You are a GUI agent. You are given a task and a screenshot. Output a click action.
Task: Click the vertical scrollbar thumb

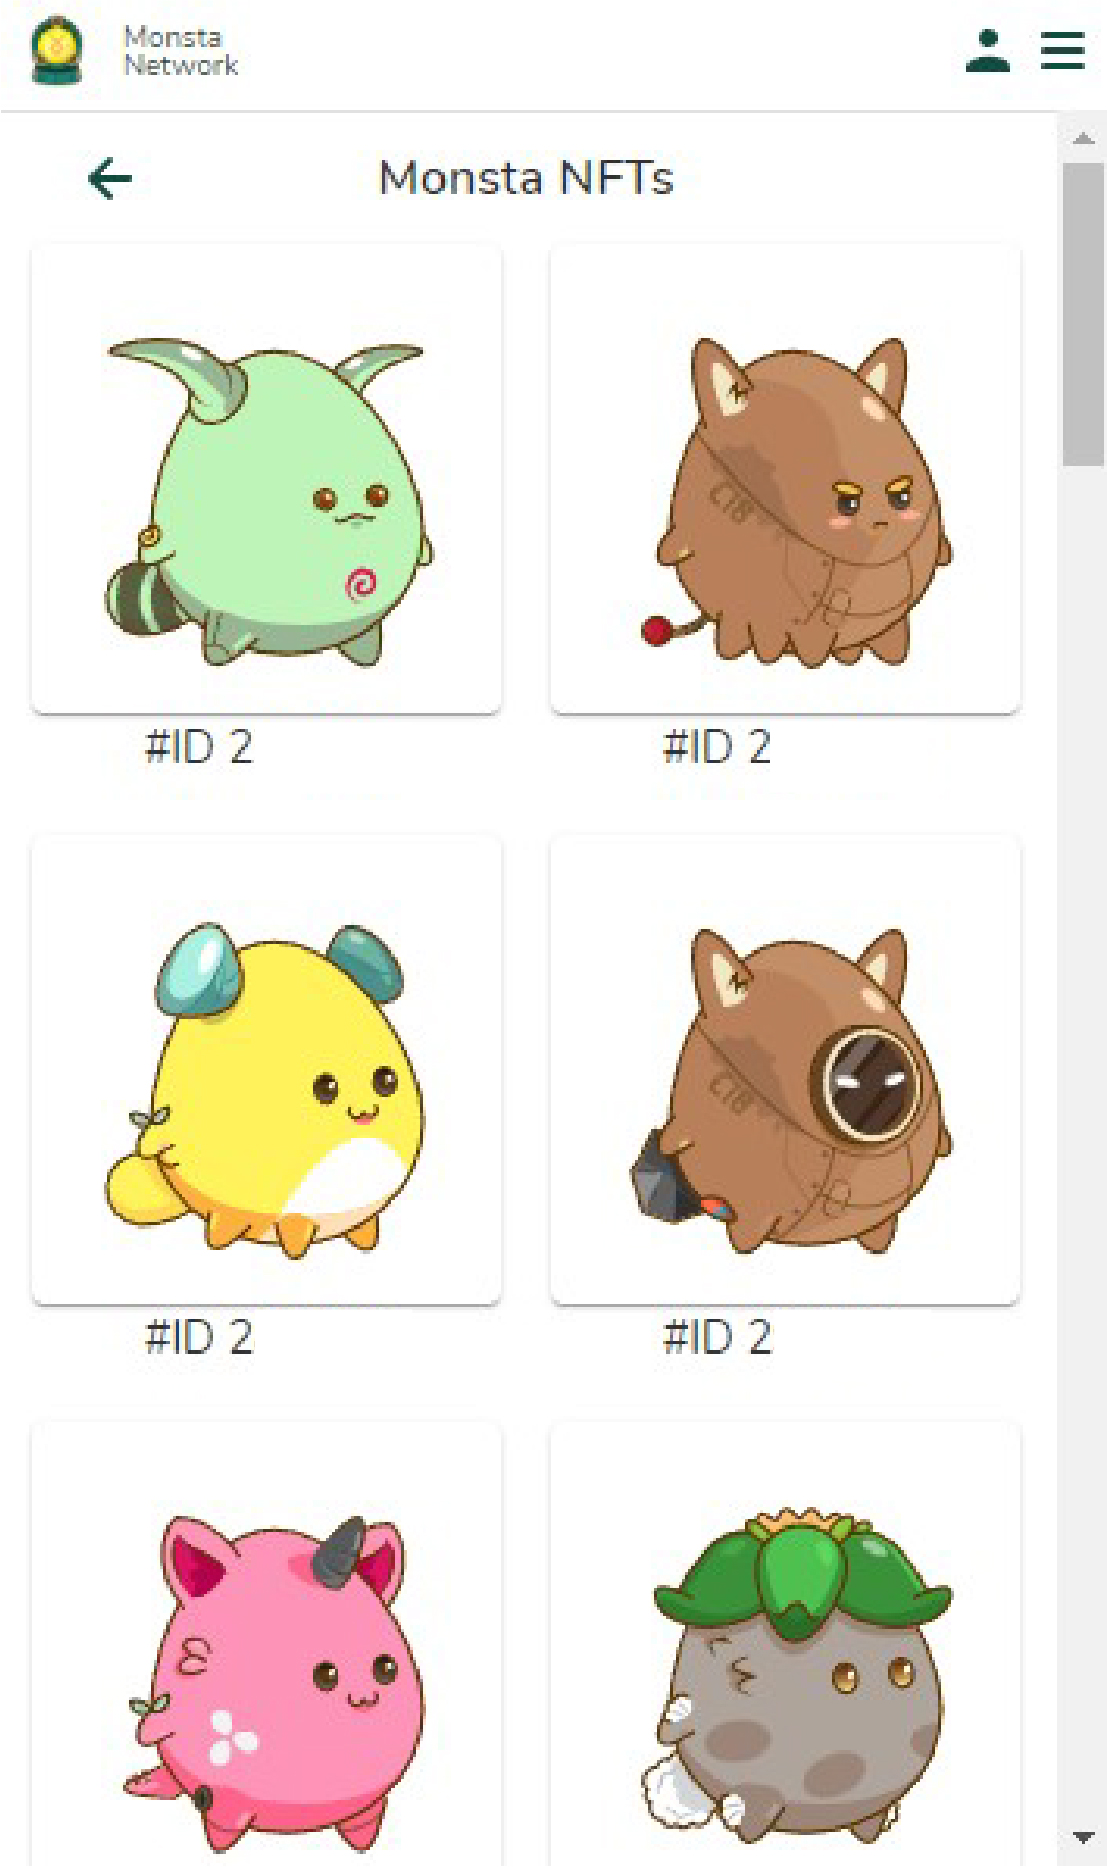pos(1083,314)
